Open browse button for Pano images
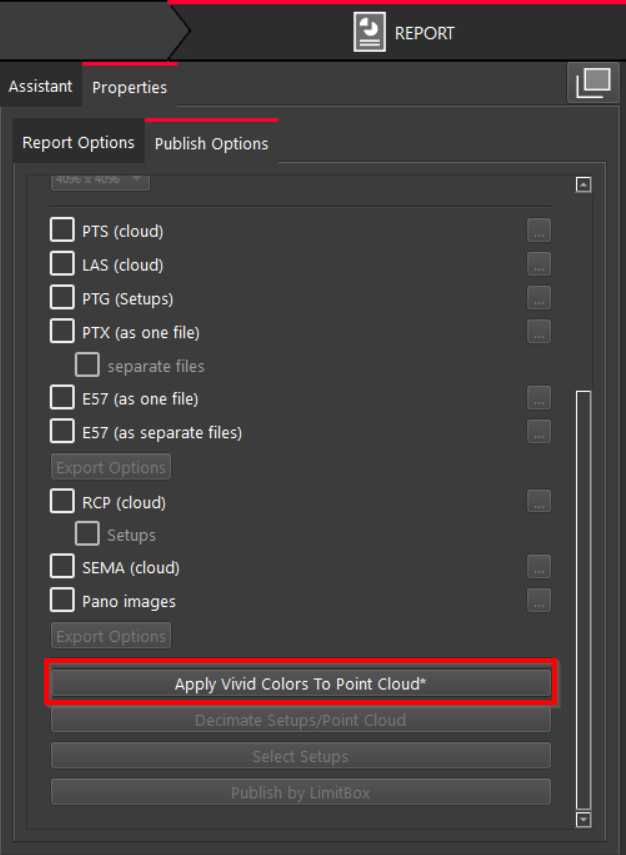This screenshot has height=855, width=626. 539,601
